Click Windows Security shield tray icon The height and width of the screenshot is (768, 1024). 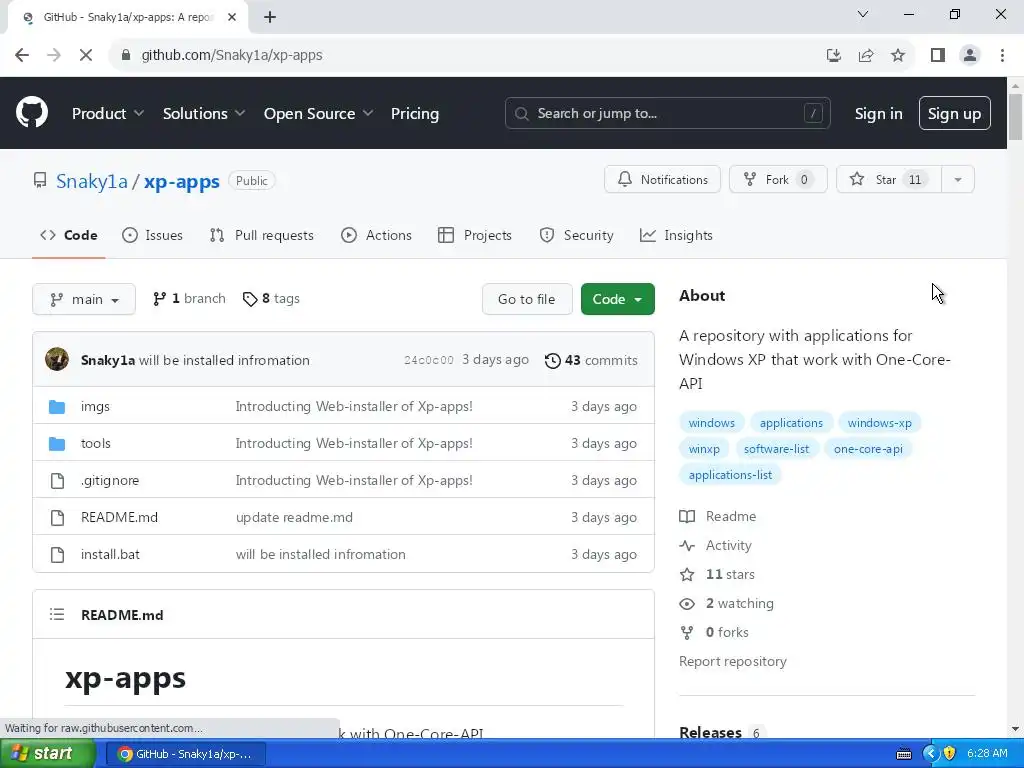click(949, 753)
